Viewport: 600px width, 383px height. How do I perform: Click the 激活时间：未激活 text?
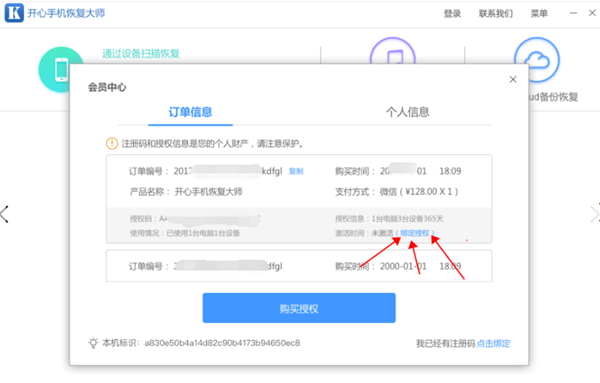pos(364,233)
